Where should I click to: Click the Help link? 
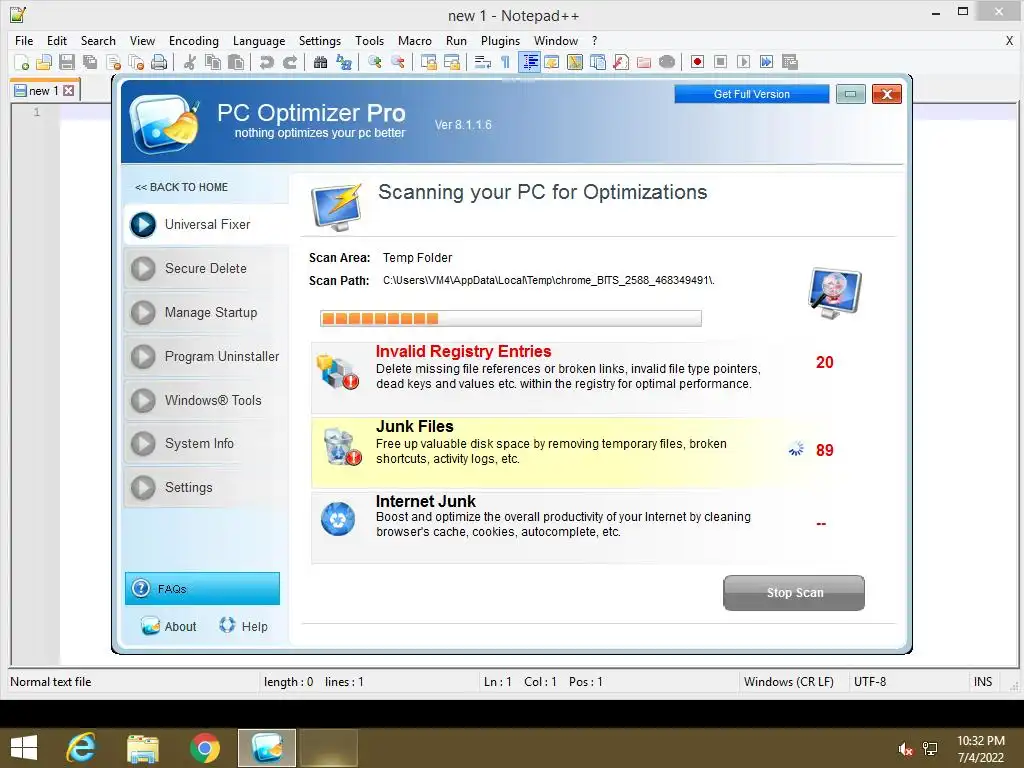244,626
